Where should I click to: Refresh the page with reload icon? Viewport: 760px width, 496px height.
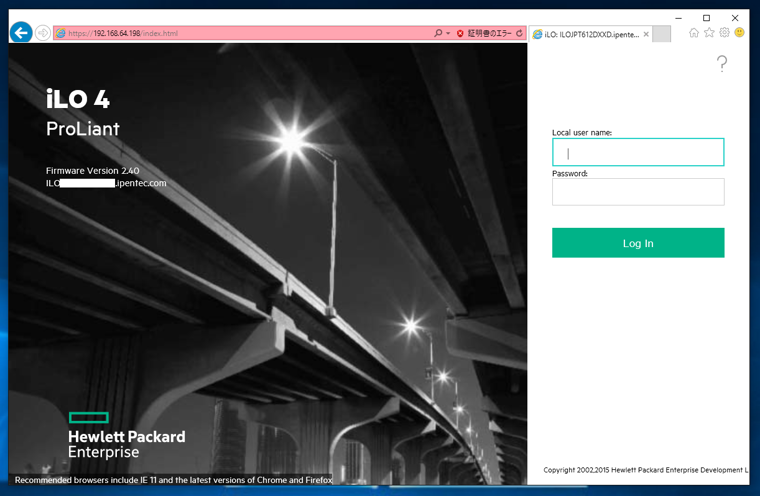tap(519, 33)
